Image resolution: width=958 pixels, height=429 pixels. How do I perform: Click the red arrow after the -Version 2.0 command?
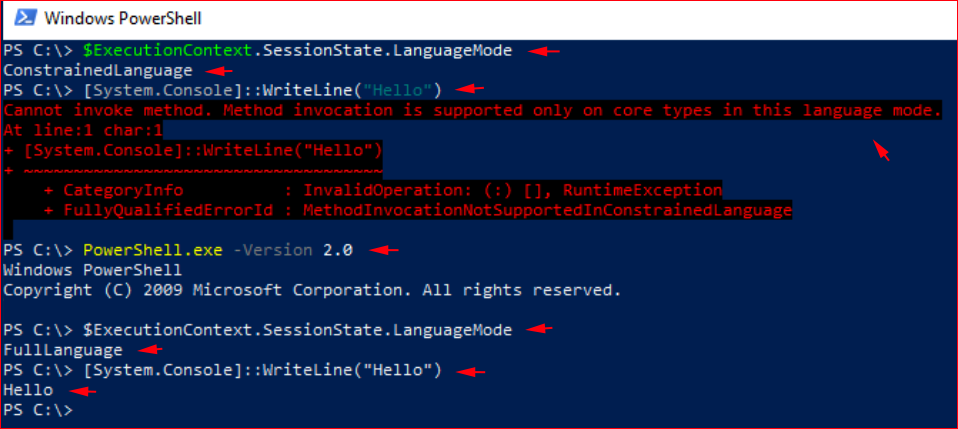pyautogui.click(x=384, y=250)
